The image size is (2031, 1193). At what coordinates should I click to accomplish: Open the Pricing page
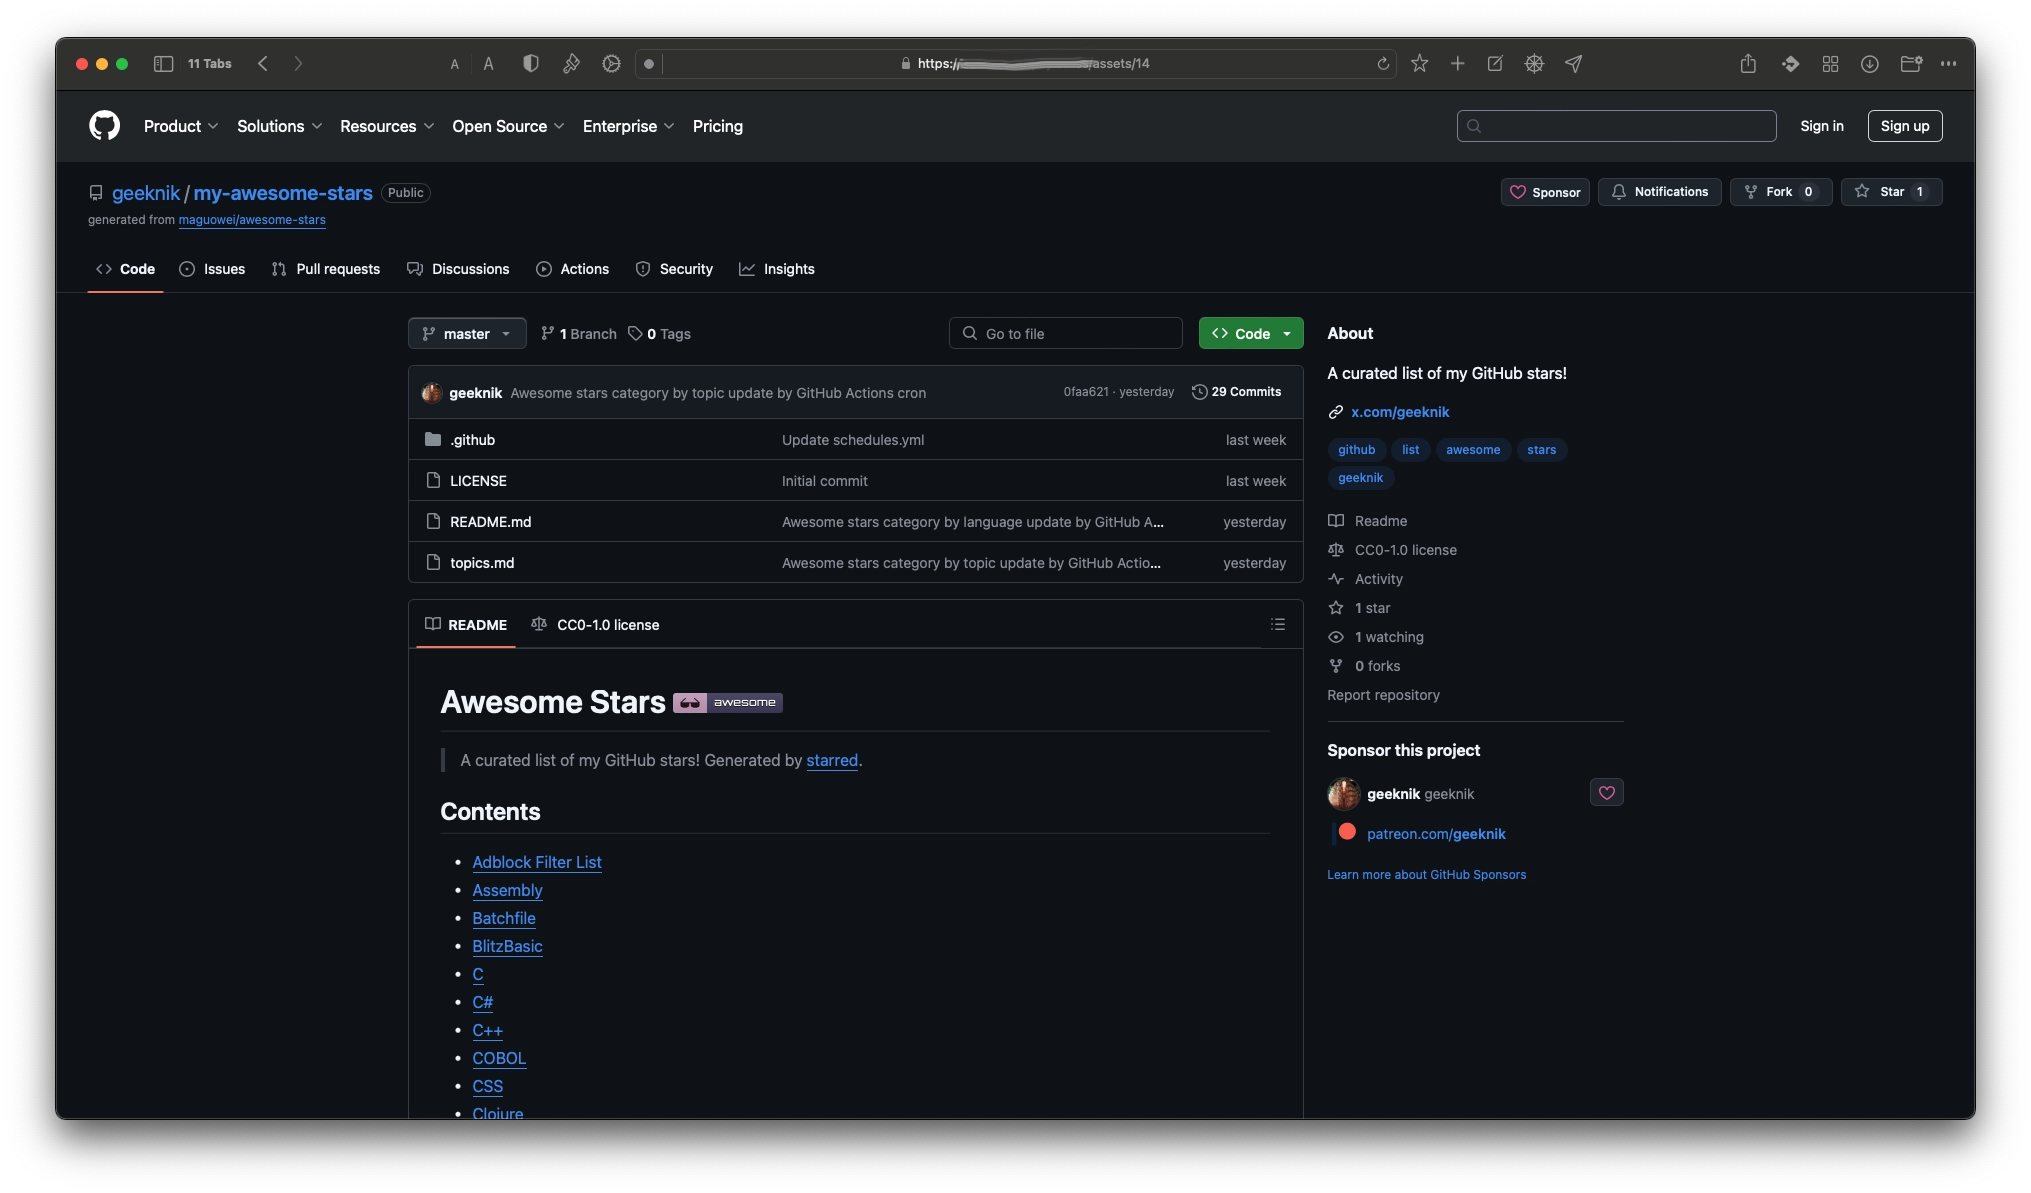(x=717, y=126)
